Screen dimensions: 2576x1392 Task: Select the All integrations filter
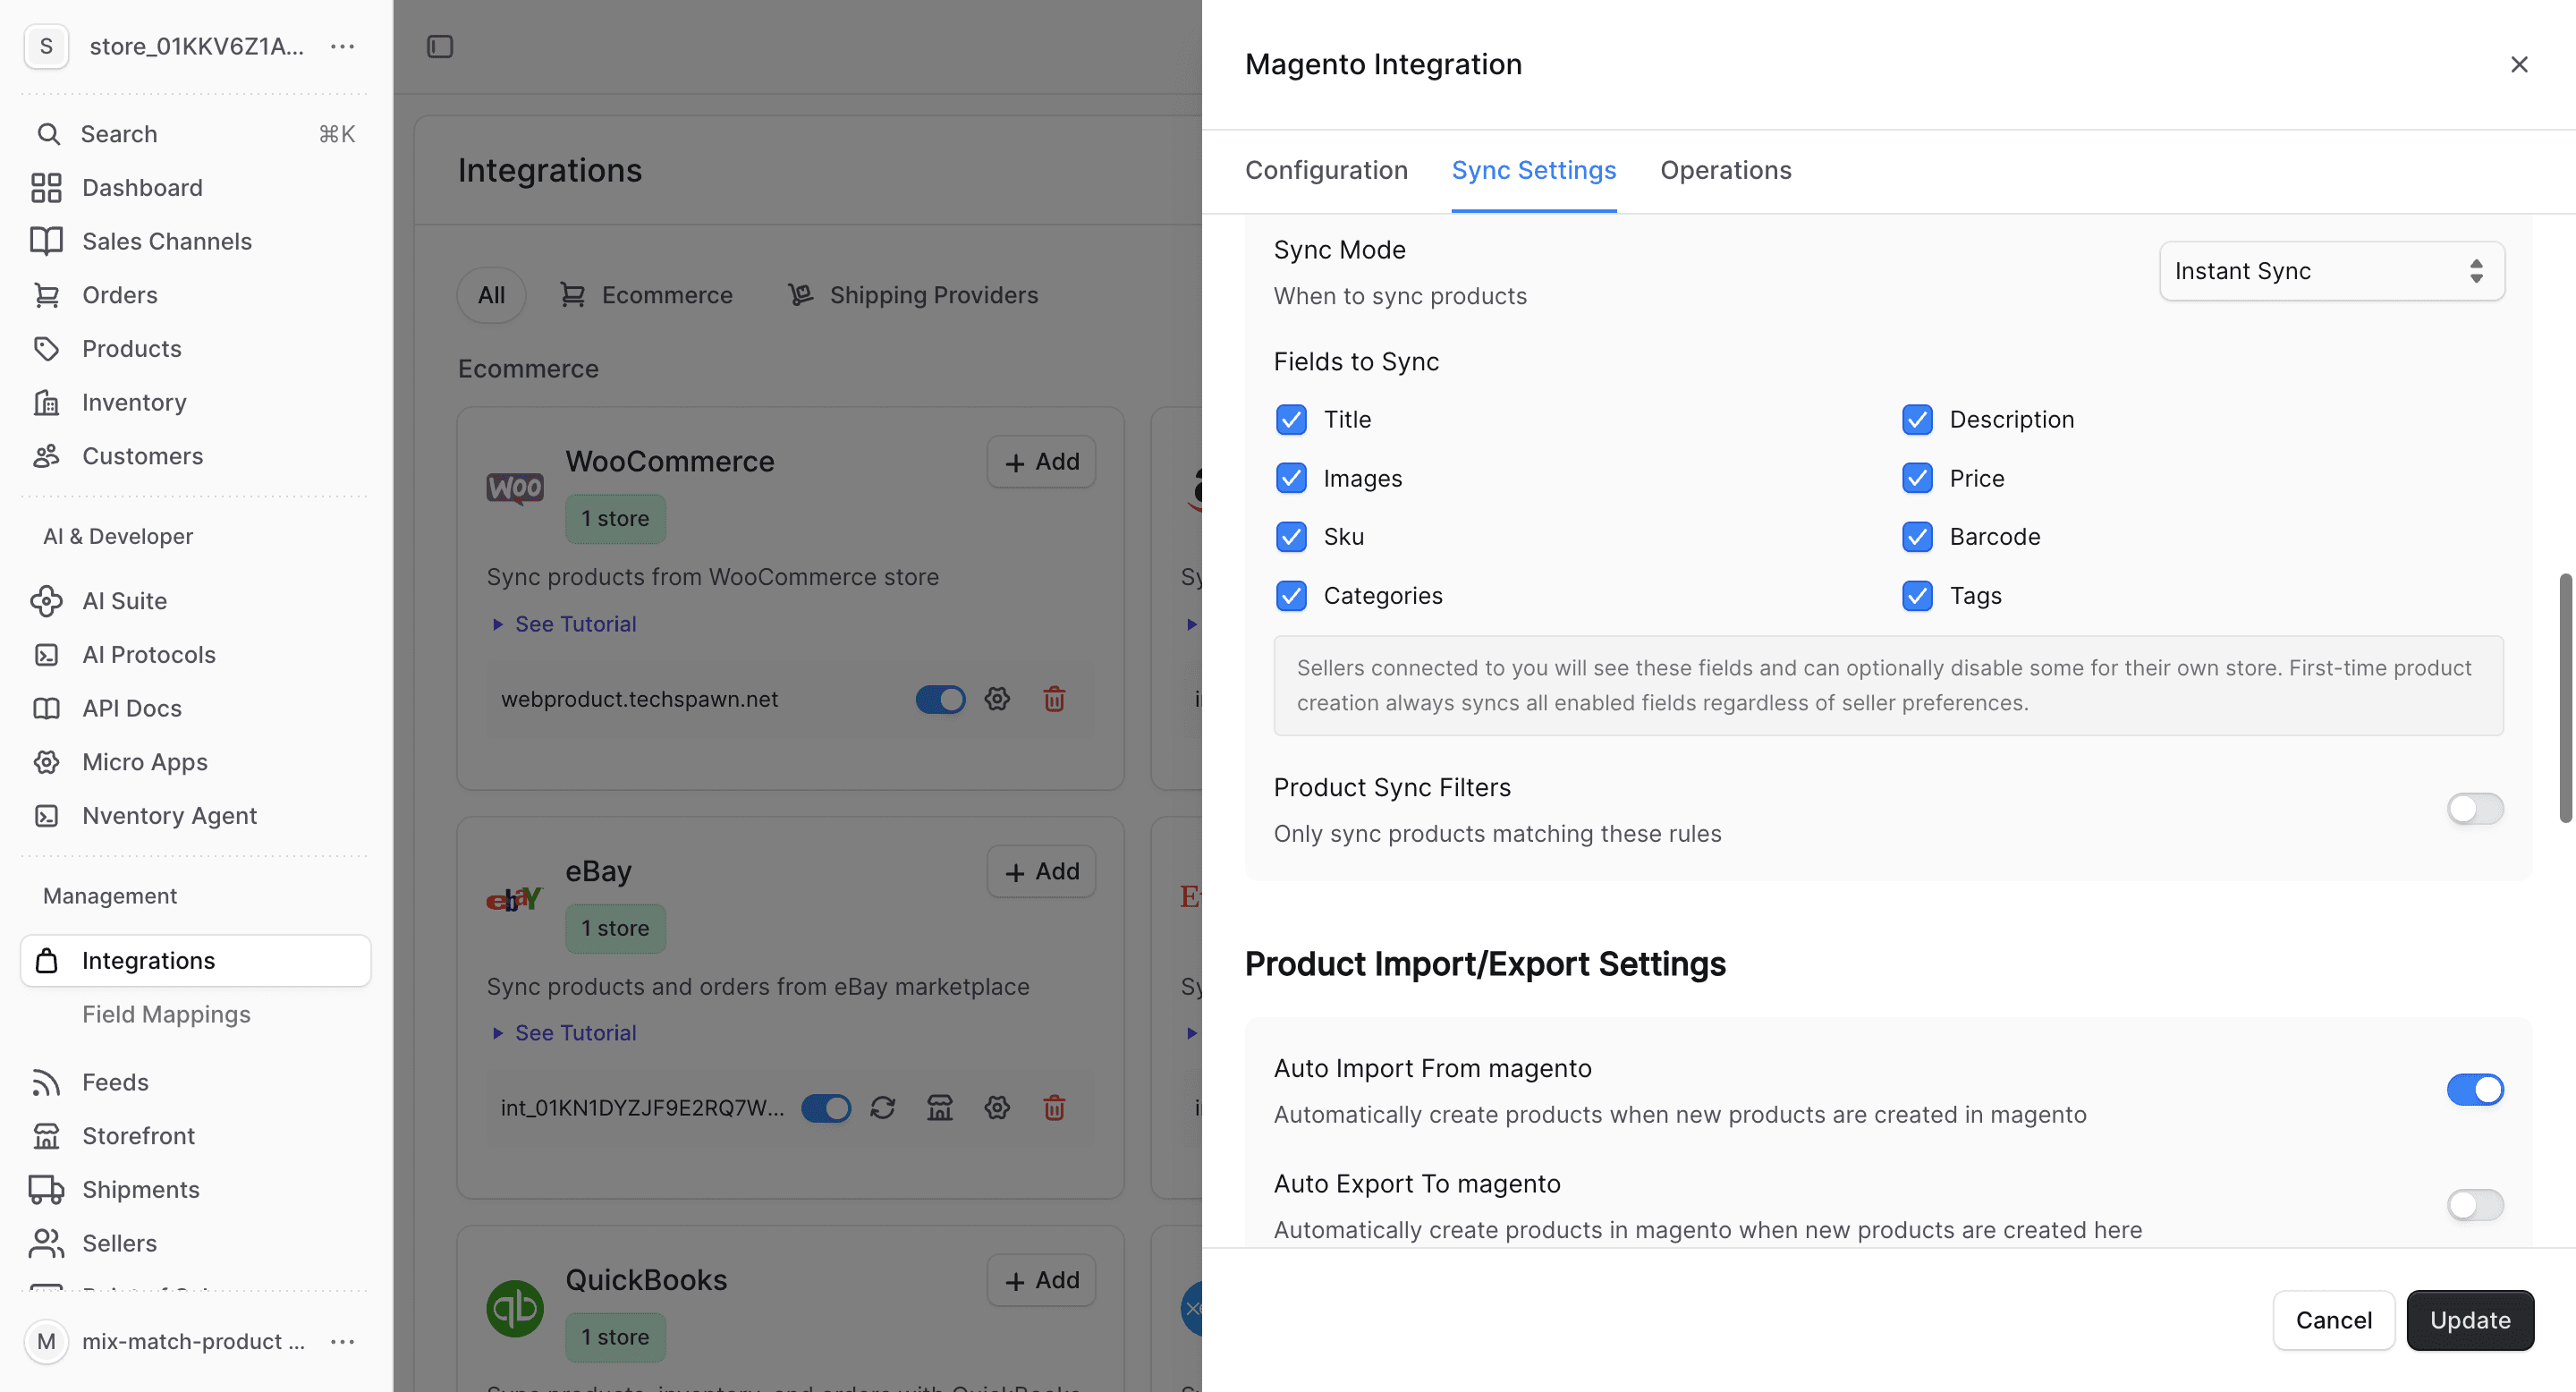491,295
